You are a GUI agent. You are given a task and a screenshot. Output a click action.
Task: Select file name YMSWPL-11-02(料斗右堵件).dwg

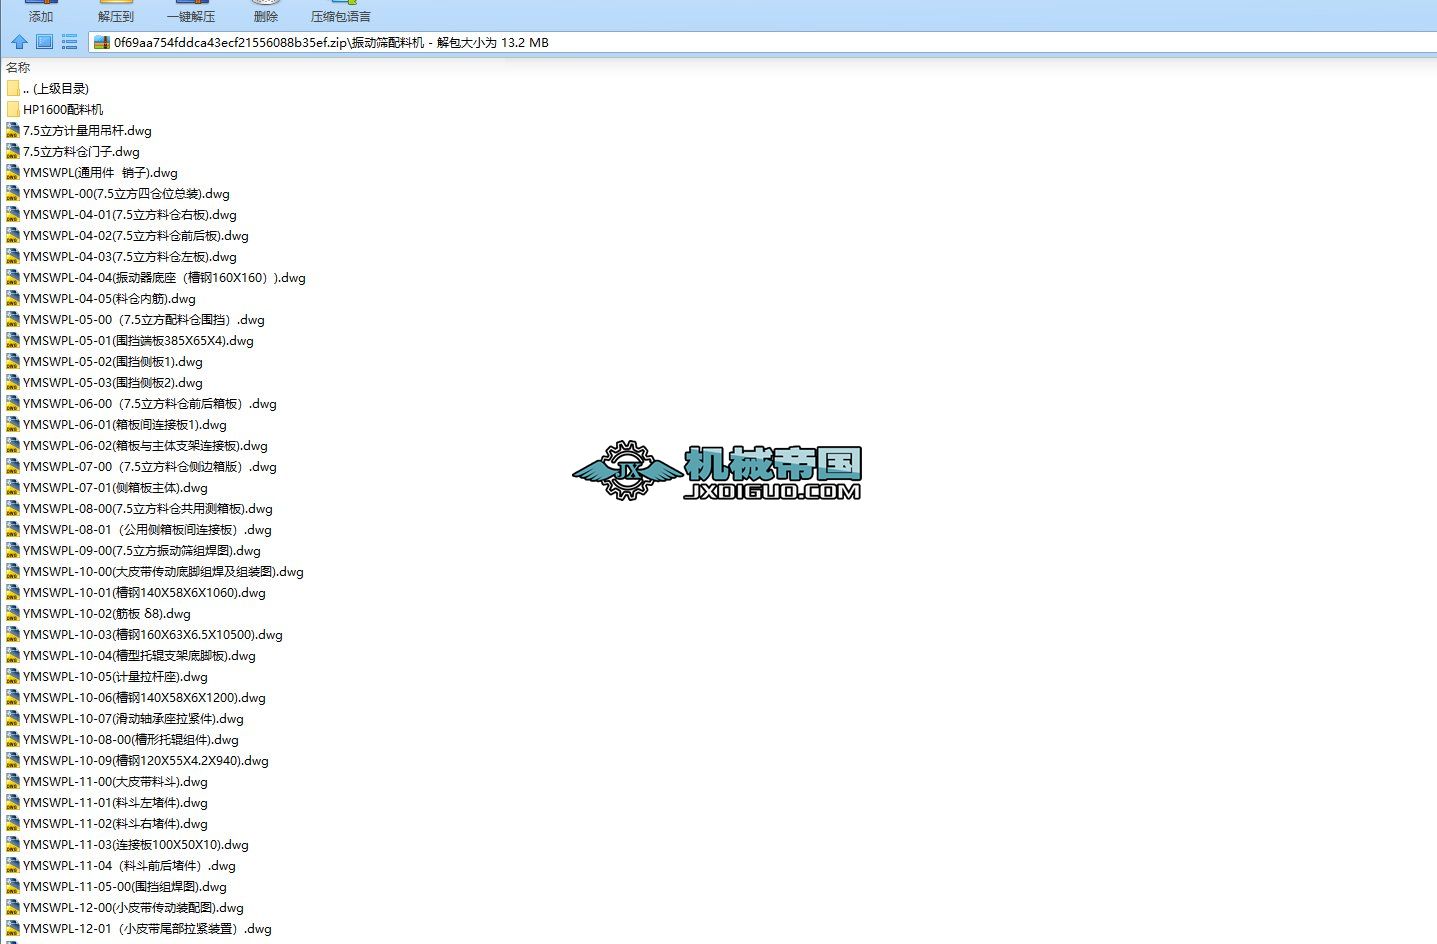point(115,824)
